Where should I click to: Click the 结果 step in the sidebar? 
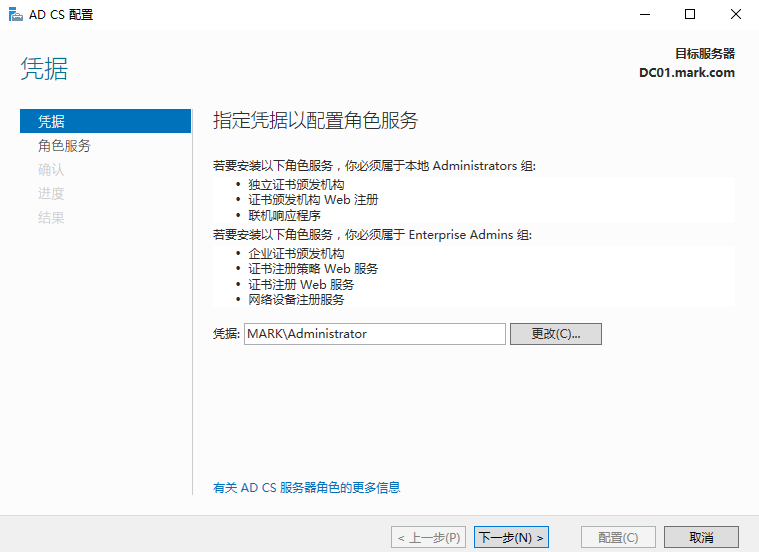tap(51, 217)
